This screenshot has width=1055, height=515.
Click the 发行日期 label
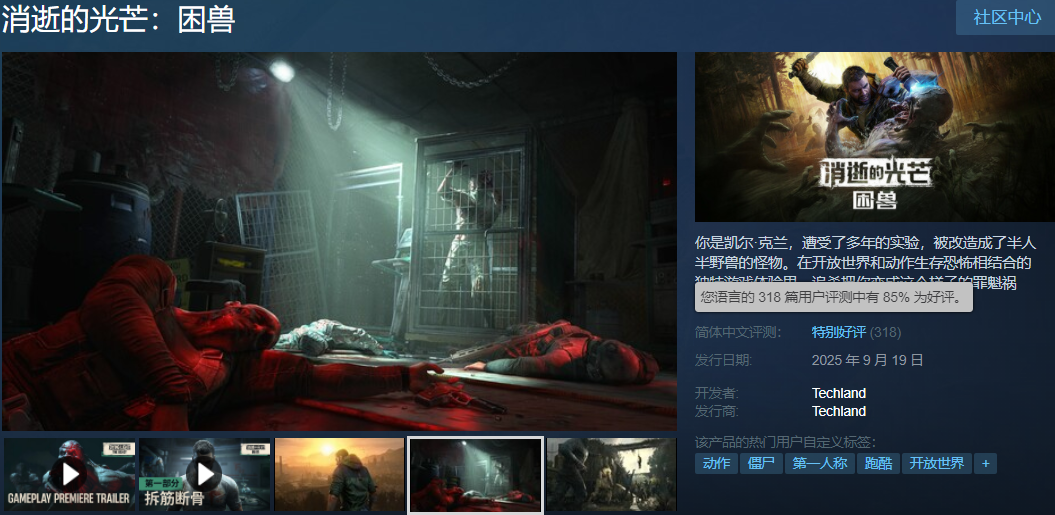(x=723, y=360)
